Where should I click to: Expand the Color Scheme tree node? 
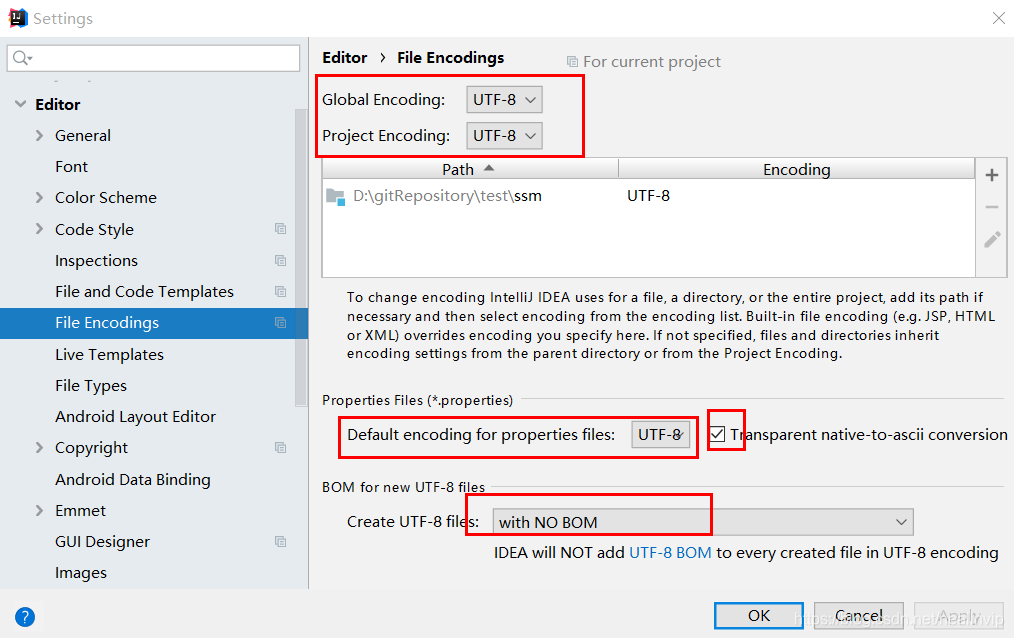click(x=39, y=197)
